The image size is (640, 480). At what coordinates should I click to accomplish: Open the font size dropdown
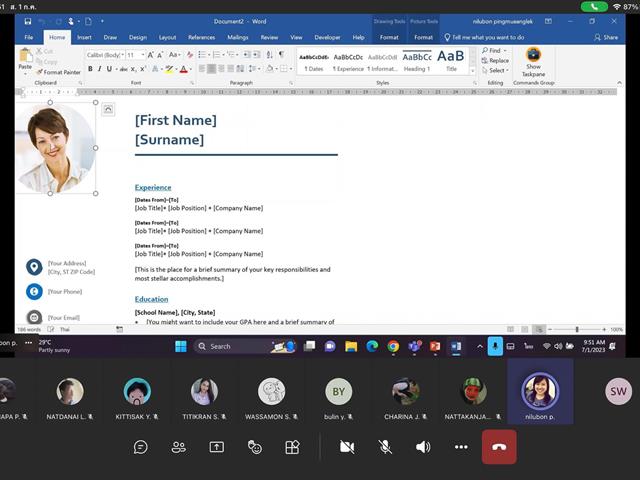pos(142,55)
